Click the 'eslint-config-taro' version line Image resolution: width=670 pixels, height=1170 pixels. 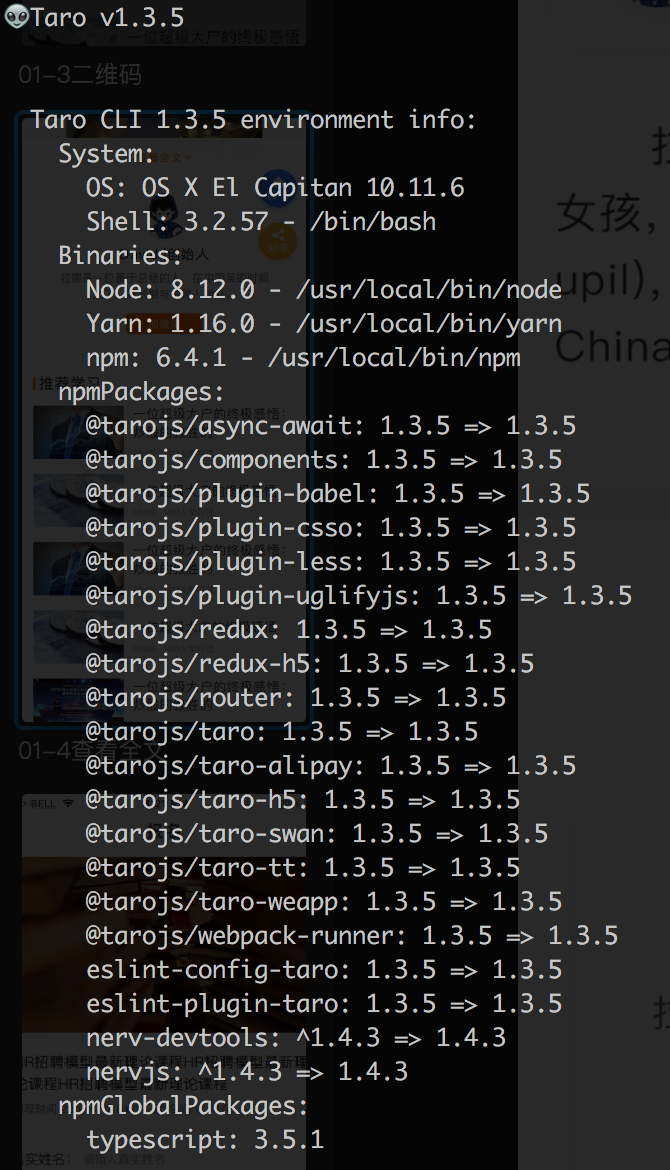pos(324,969)
